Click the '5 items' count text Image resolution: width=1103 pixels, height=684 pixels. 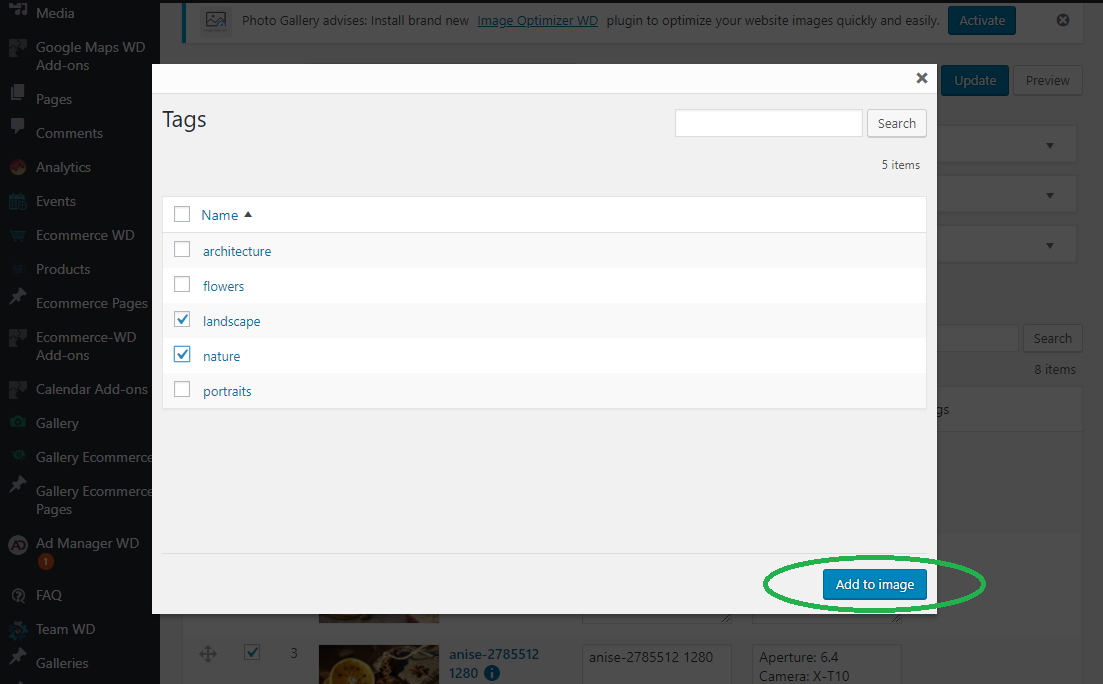click(x=900, y=165)
